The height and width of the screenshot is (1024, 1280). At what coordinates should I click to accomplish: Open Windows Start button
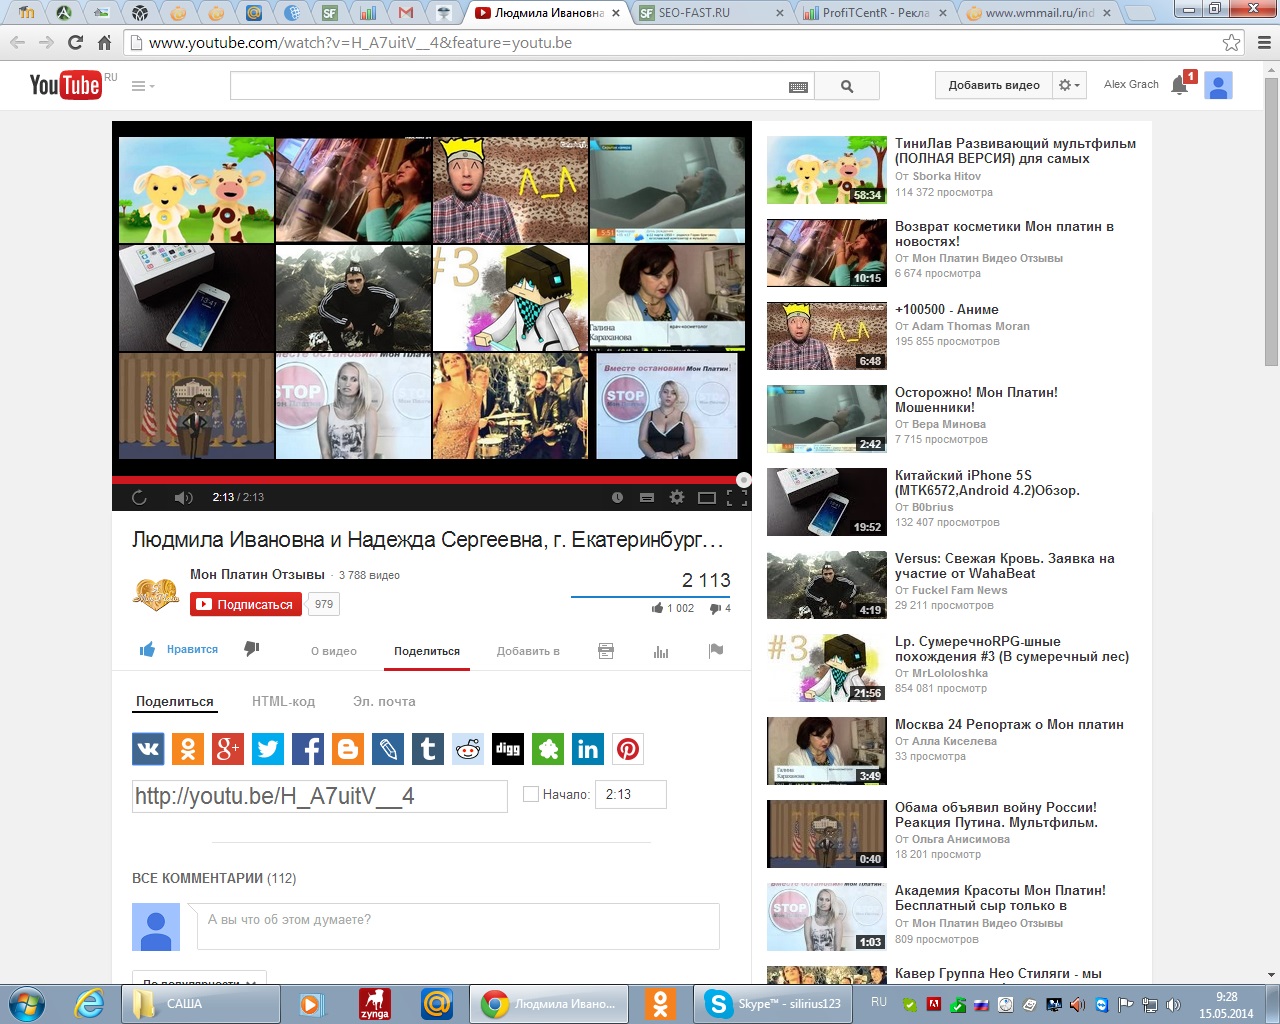(26, 1003)
